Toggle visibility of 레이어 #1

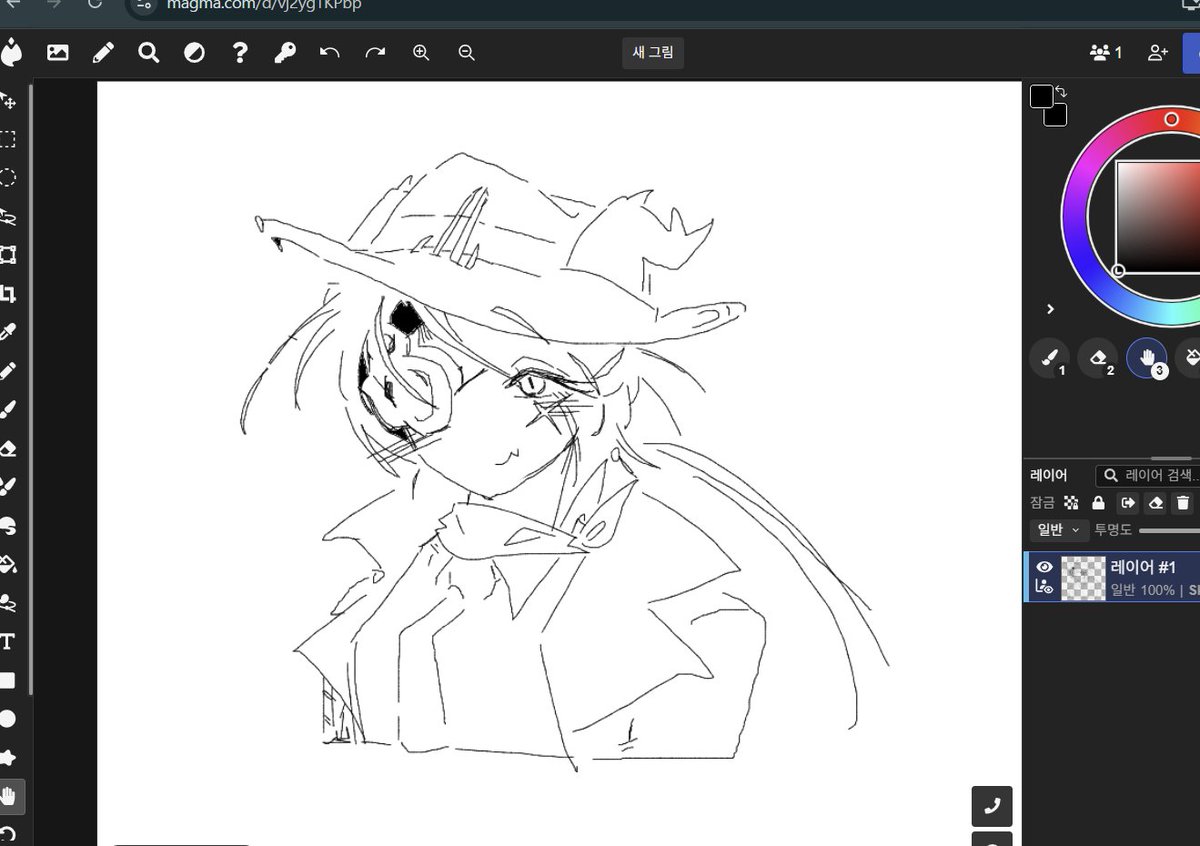click(1045, 567)
